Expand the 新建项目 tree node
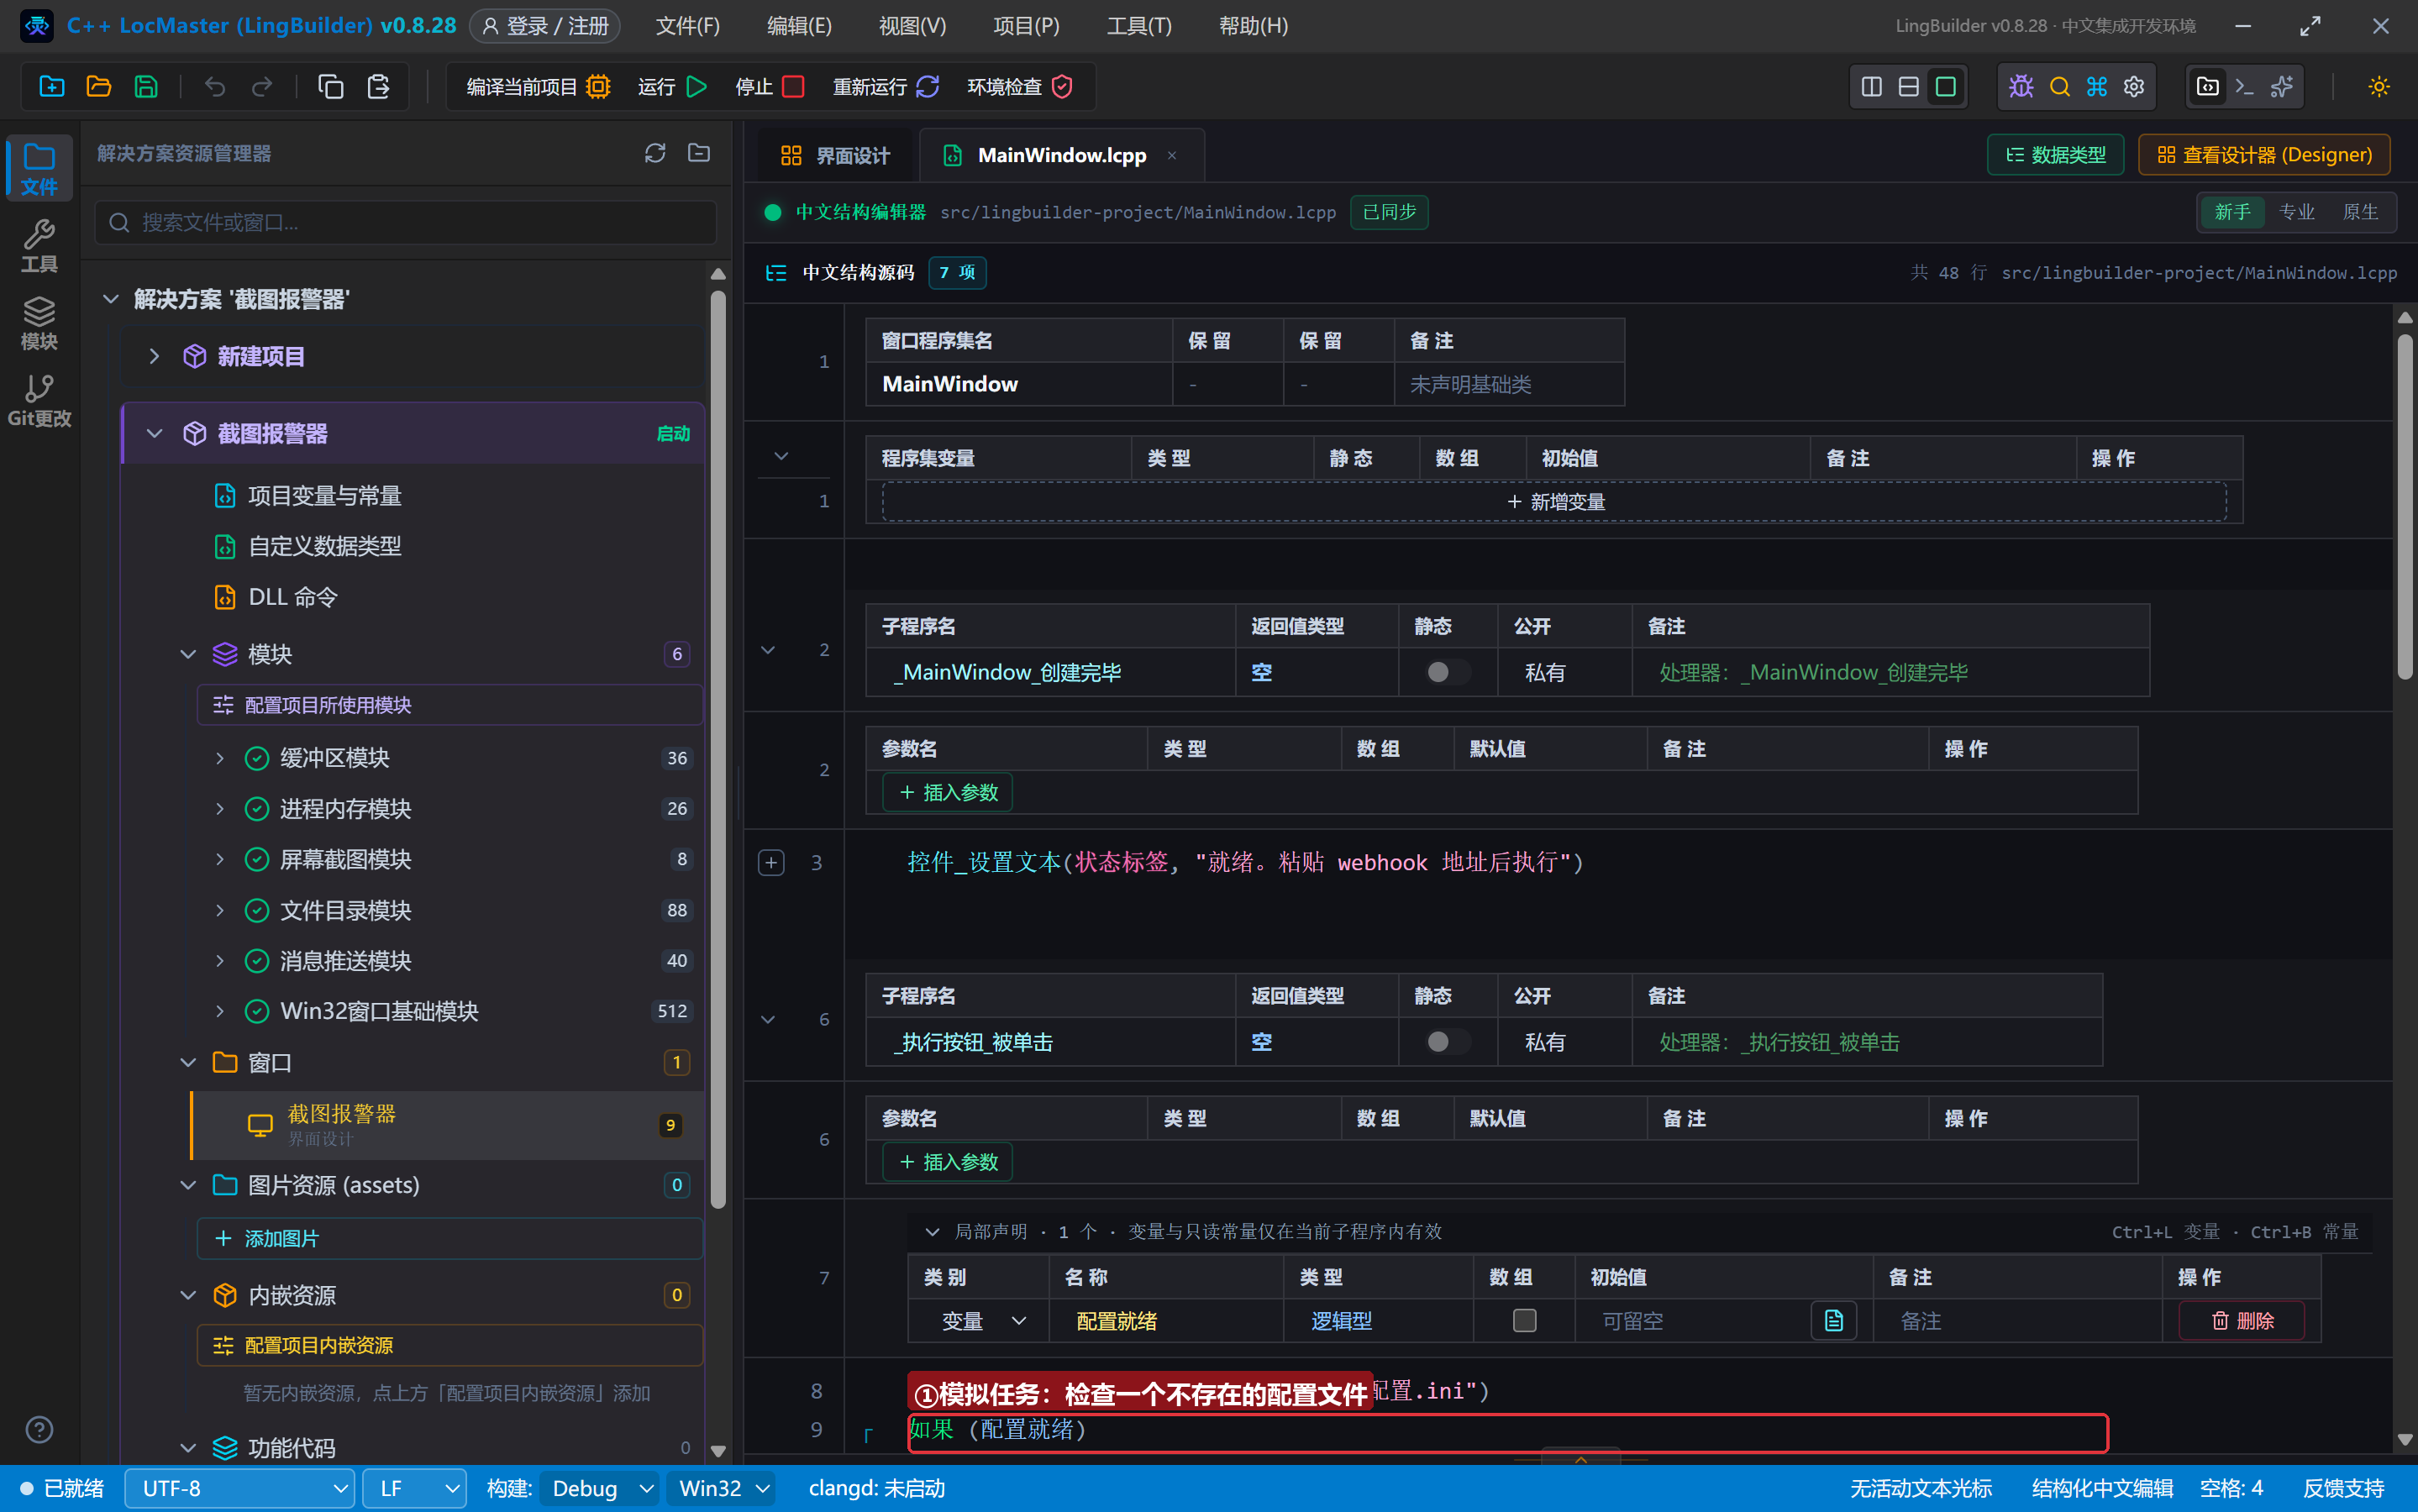The height and width of the screenshot is (1512, 2418). (x=154, y=356)
